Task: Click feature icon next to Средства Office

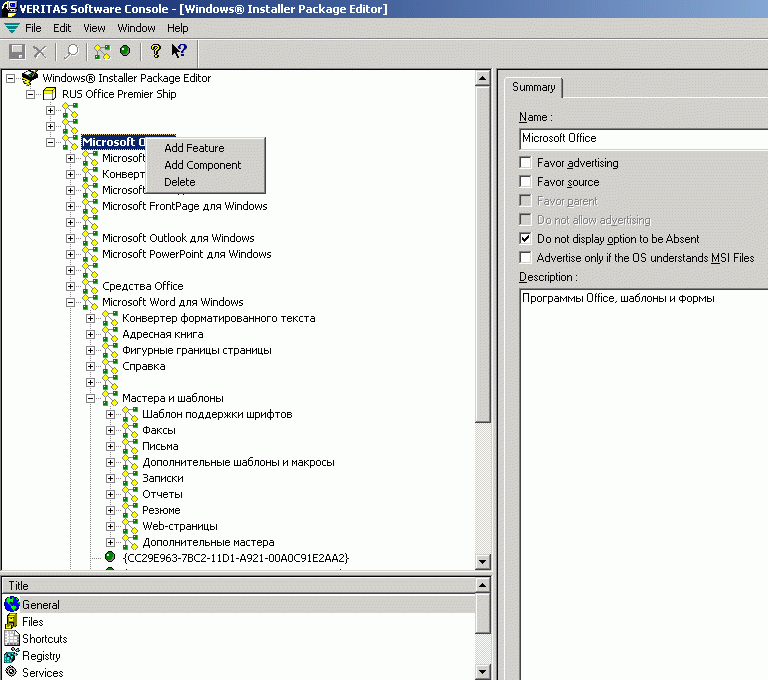Action: pos(90,286)
